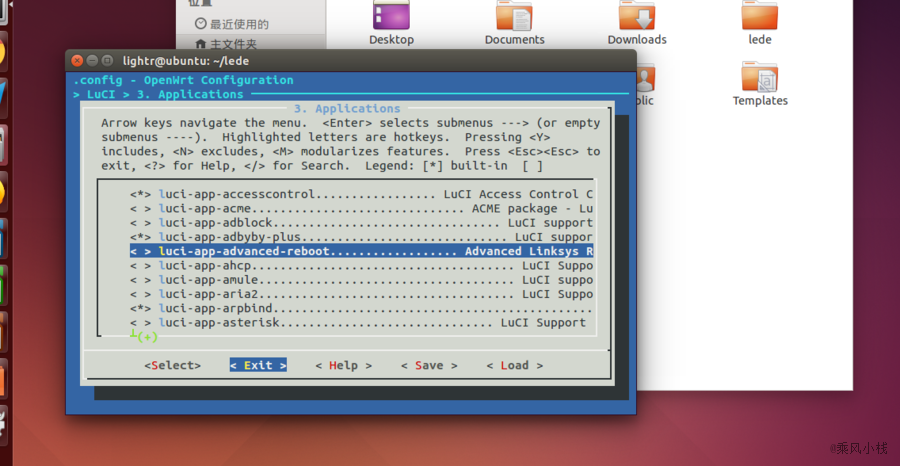Click '.config - OpenWrt Configuration' header
Image resolution: width=900 pixels, height=466 pixels.
click(x=184, y=80)
